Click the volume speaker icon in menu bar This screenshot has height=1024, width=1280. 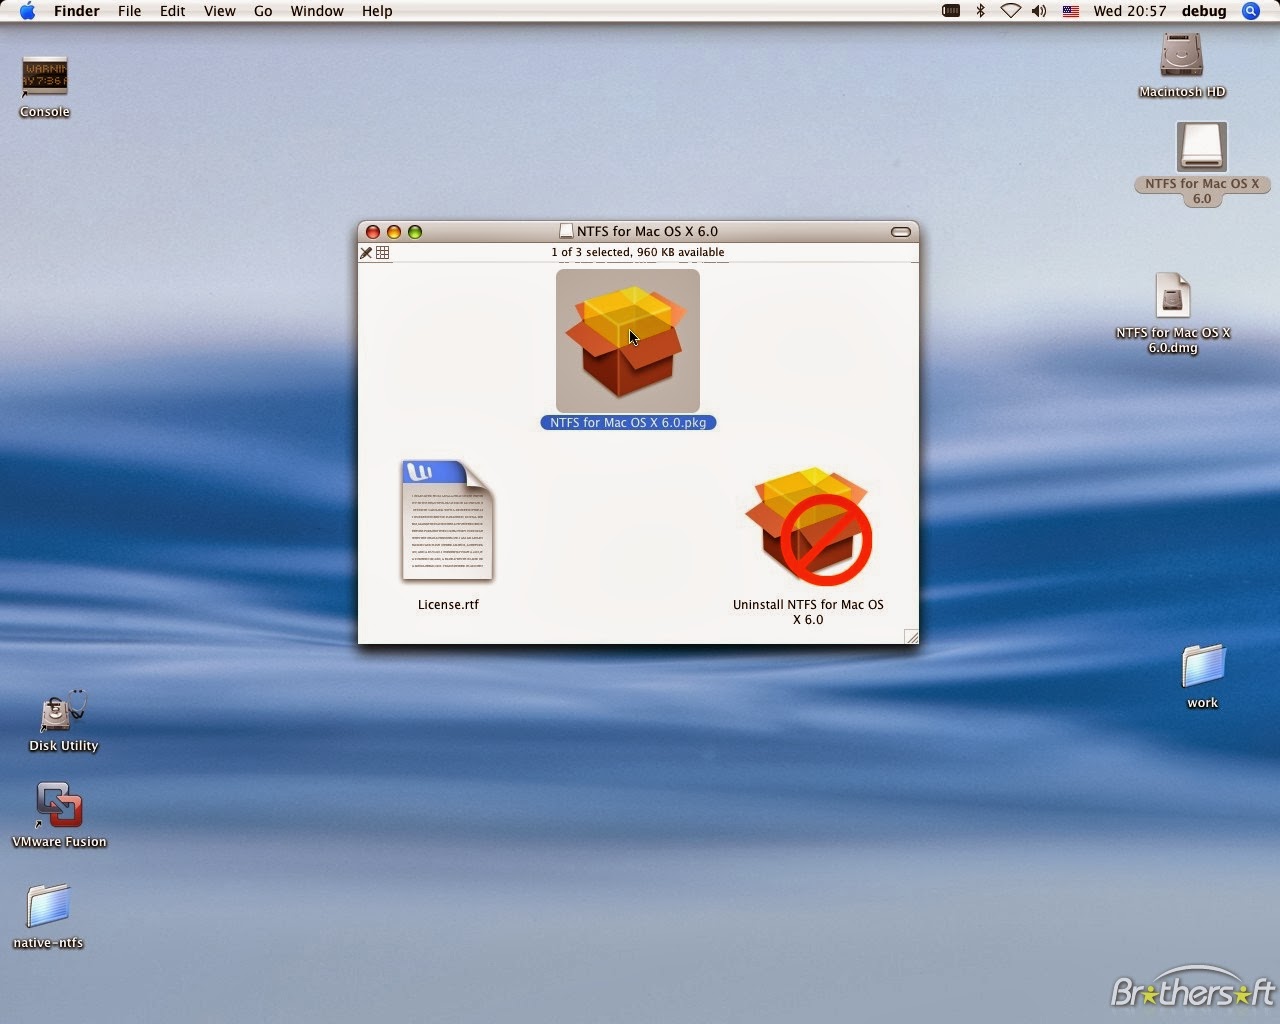pyautogui.click(x=1039, y=11)
